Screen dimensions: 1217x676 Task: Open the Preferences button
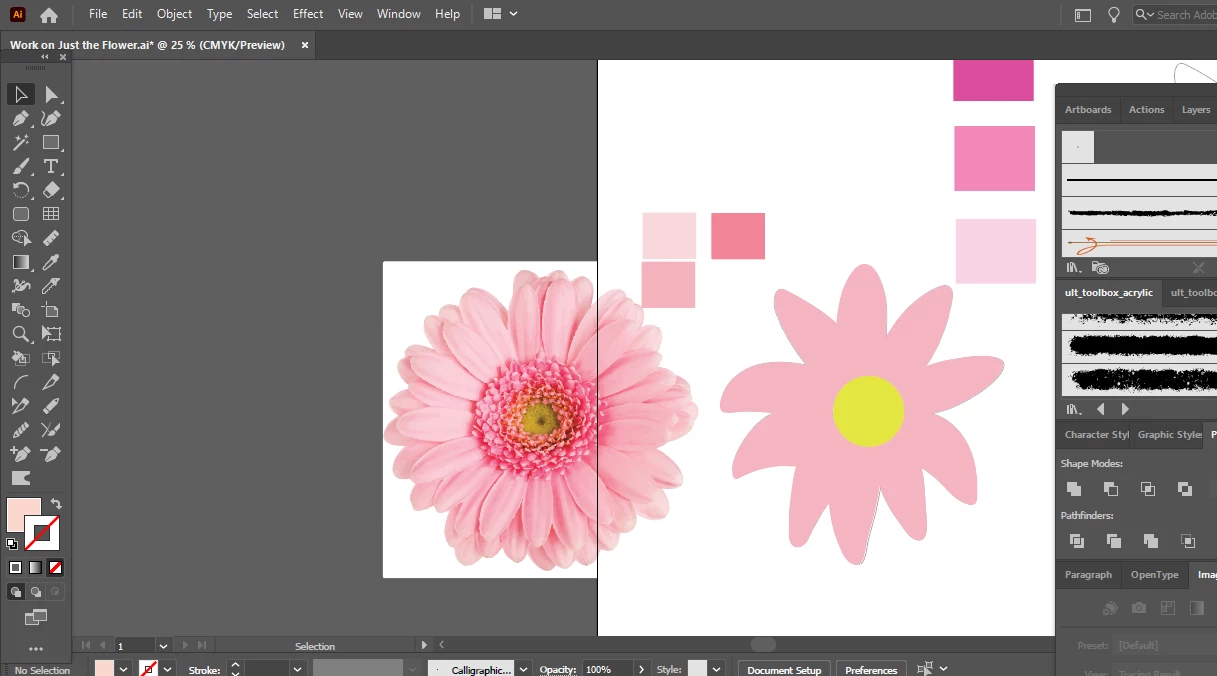pos(871,669)
